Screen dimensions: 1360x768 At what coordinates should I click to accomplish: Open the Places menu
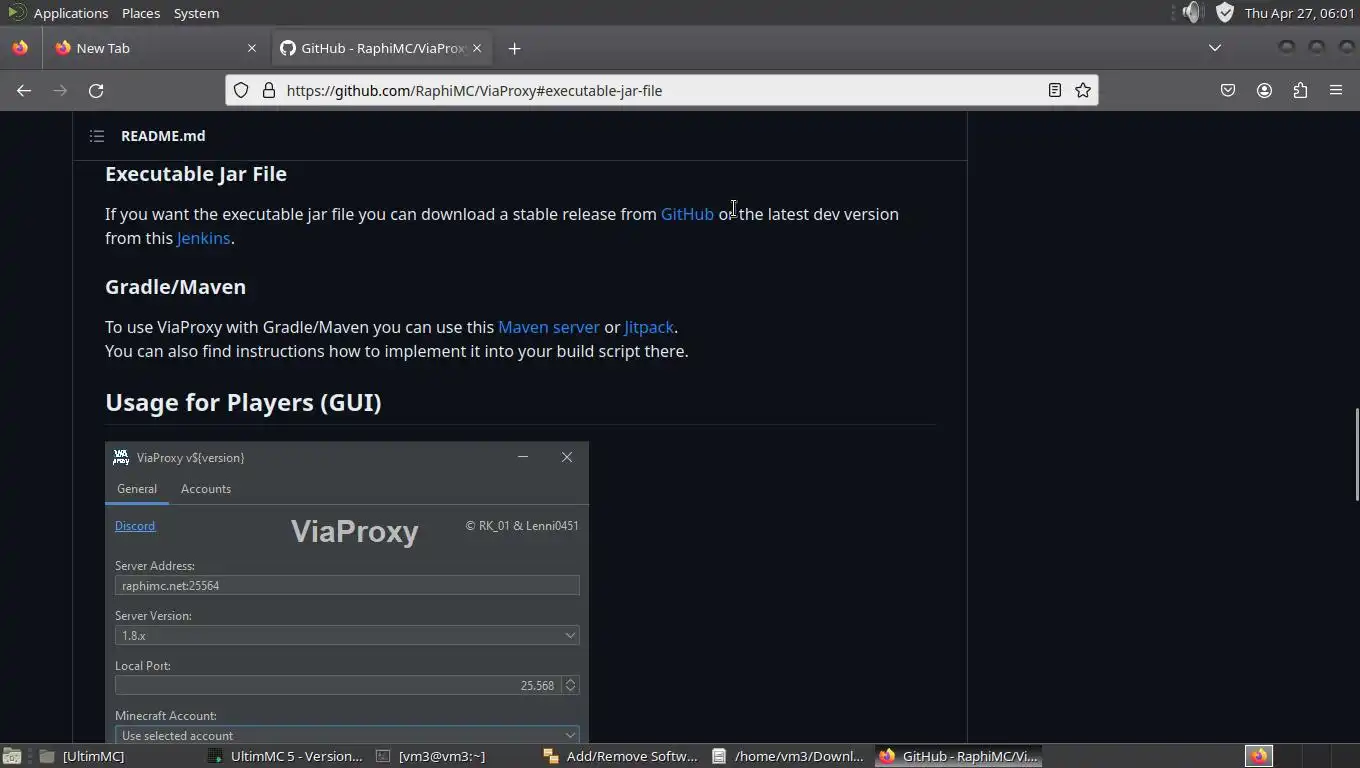[141, 13]
